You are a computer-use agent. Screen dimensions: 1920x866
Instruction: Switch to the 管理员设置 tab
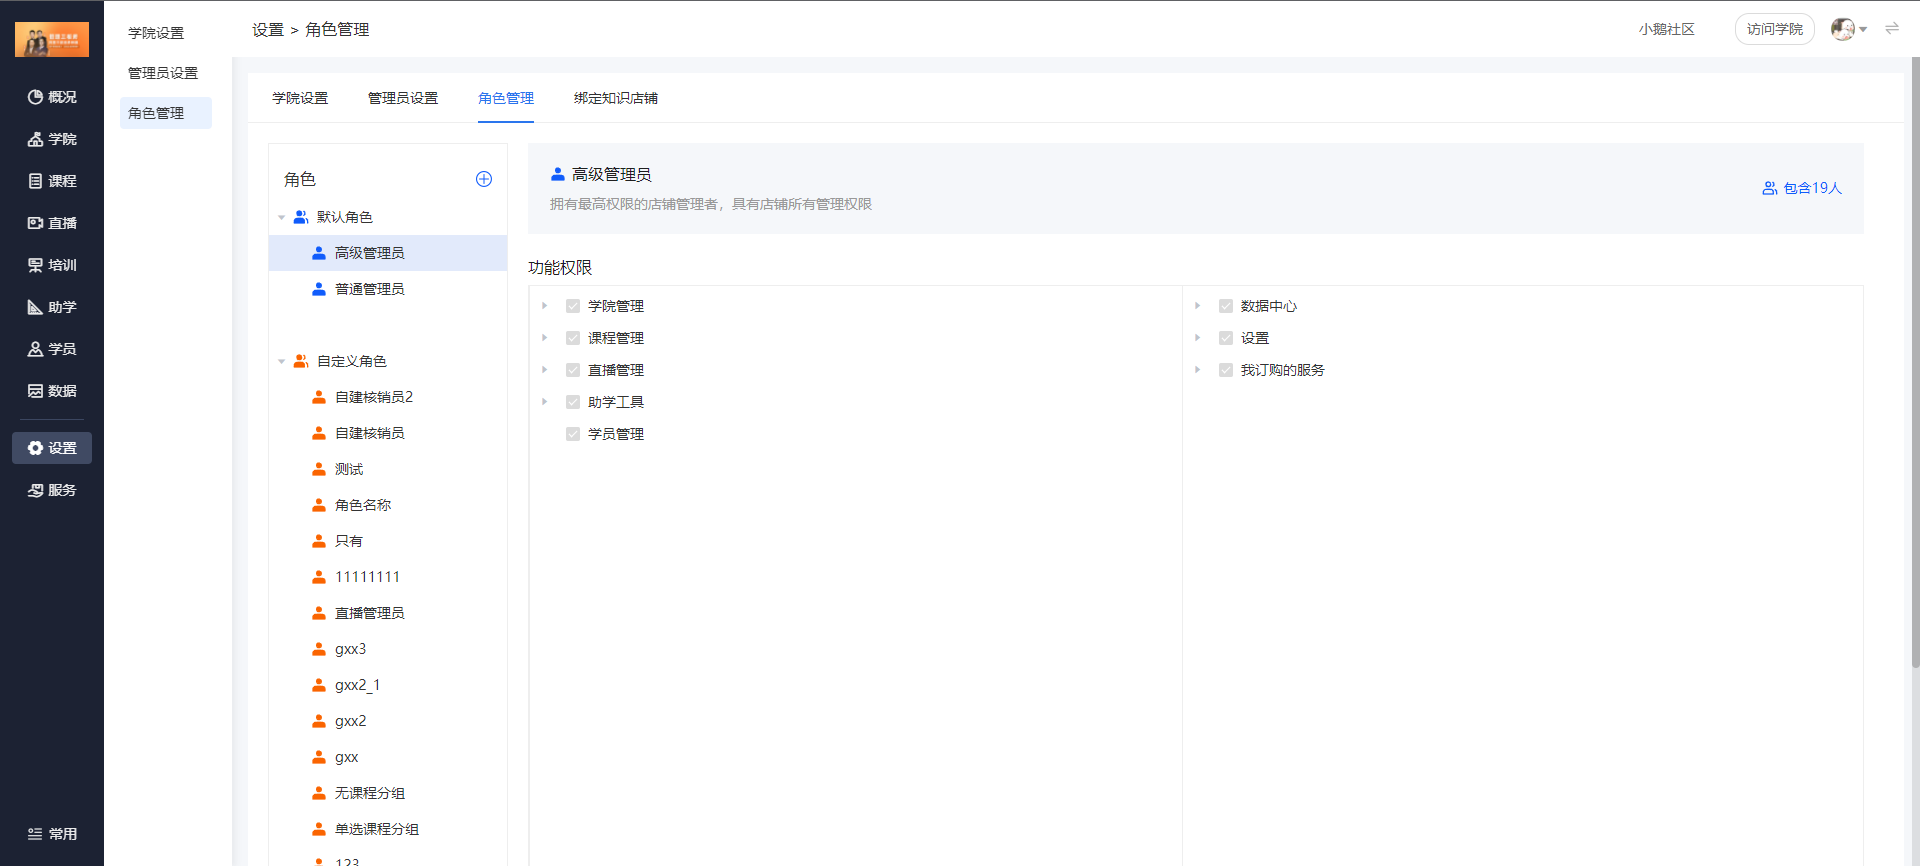[403, 98]
